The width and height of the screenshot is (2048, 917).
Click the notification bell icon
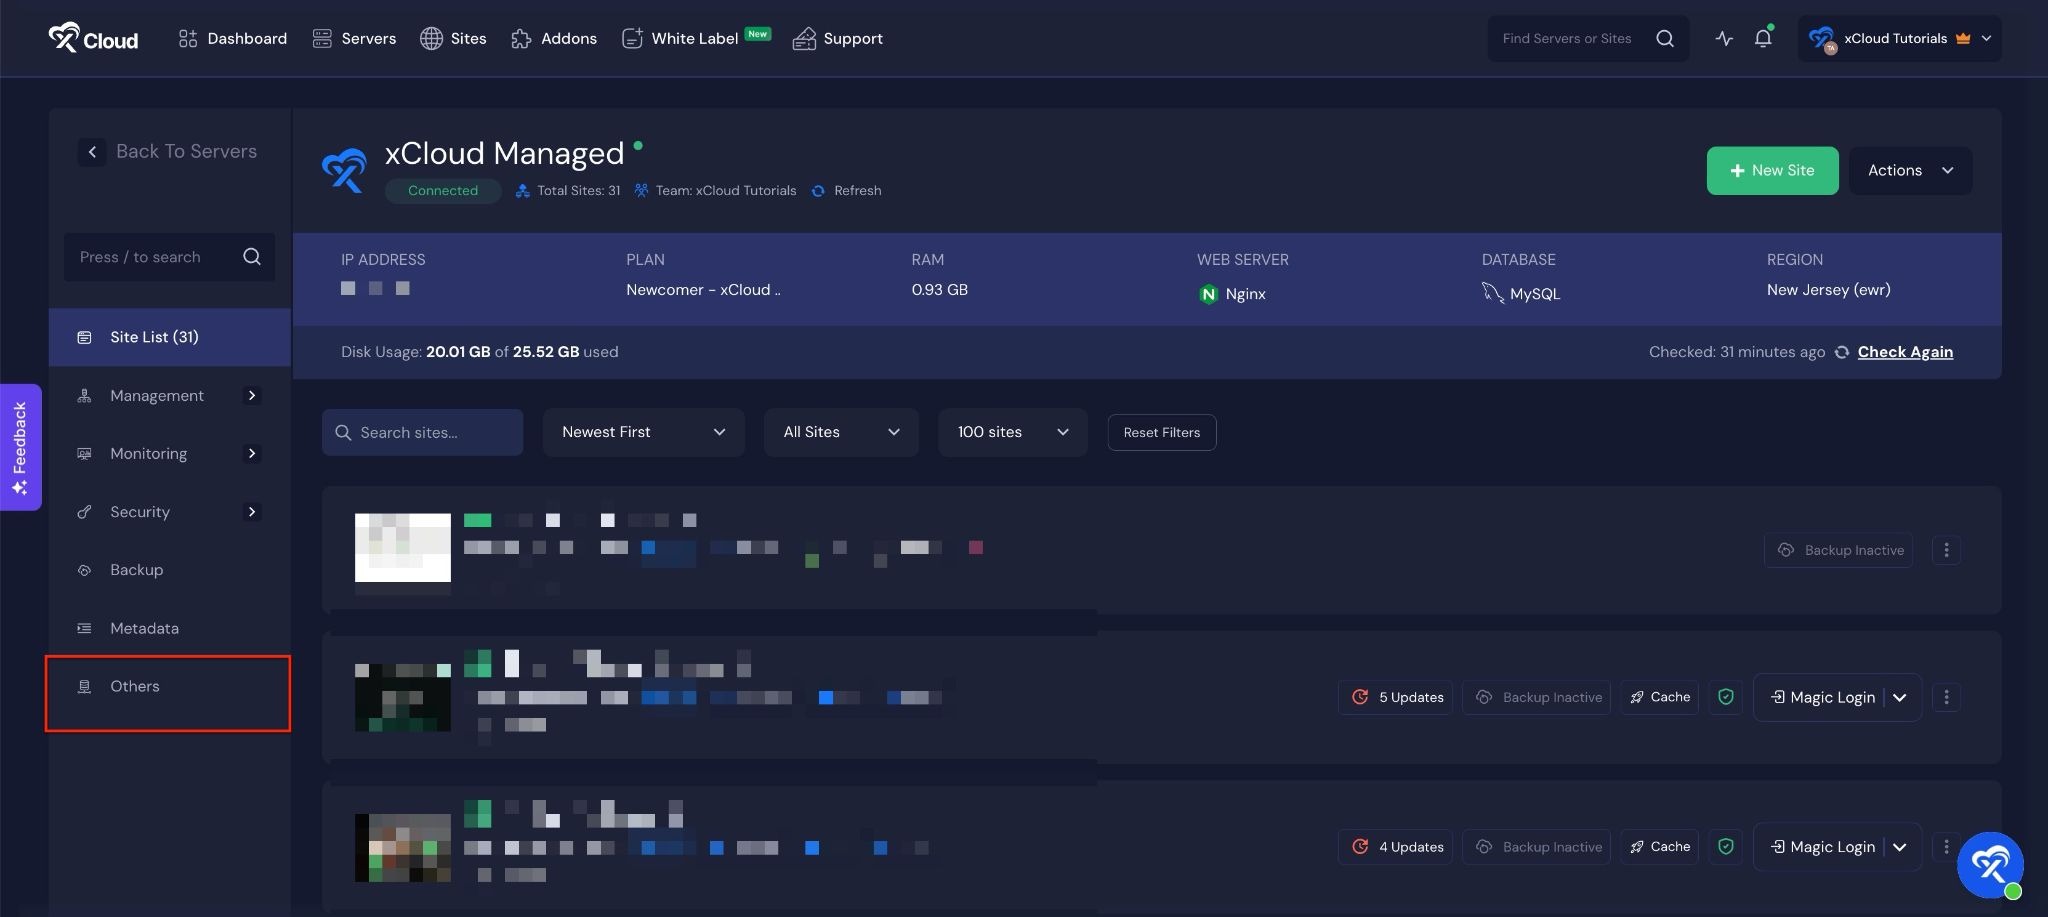point(1763,39)
